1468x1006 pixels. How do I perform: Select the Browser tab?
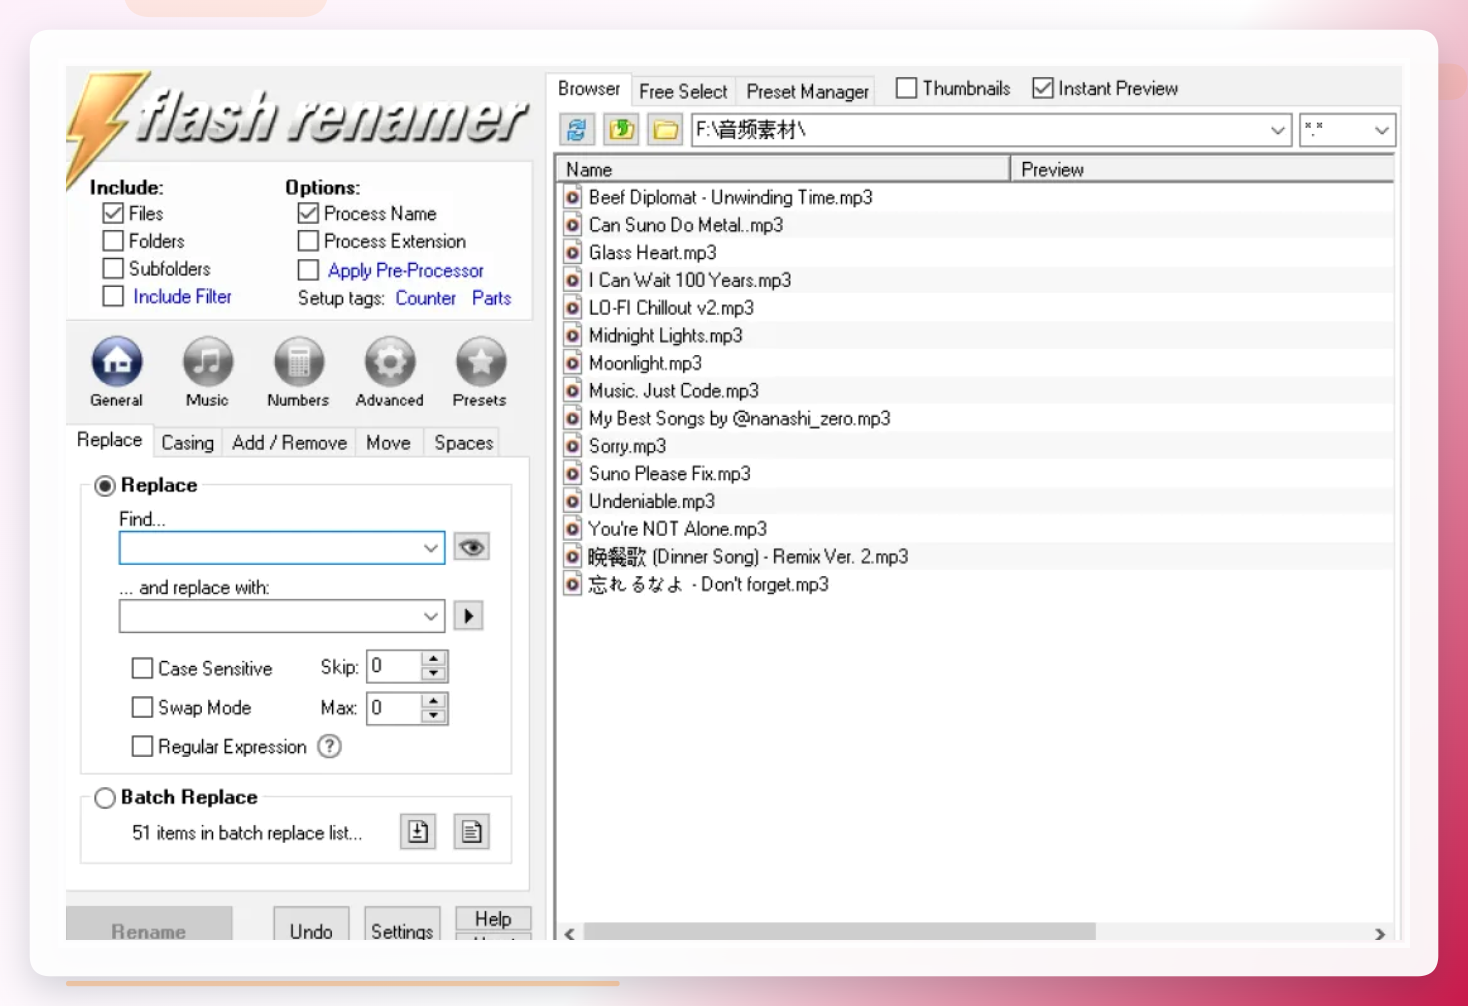(589, 88)
